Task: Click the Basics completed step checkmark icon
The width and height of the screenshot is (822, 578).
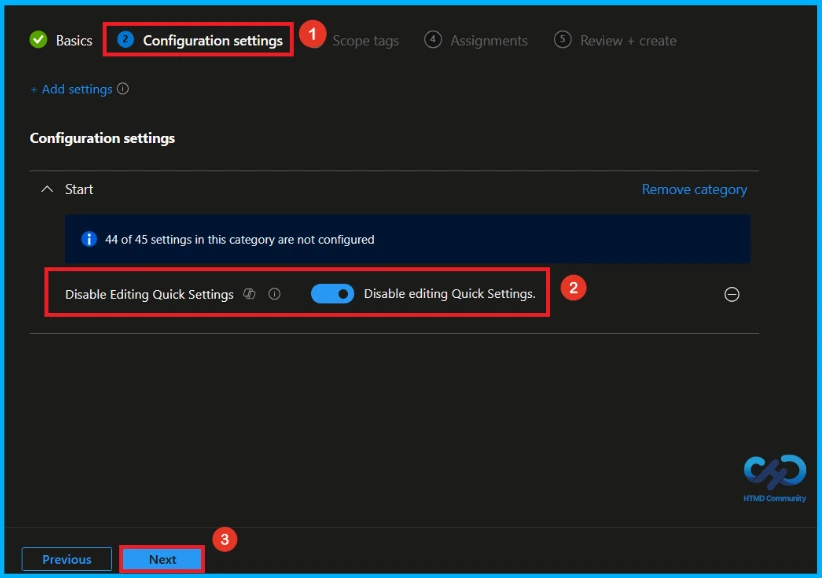Action: coord(38,40)
